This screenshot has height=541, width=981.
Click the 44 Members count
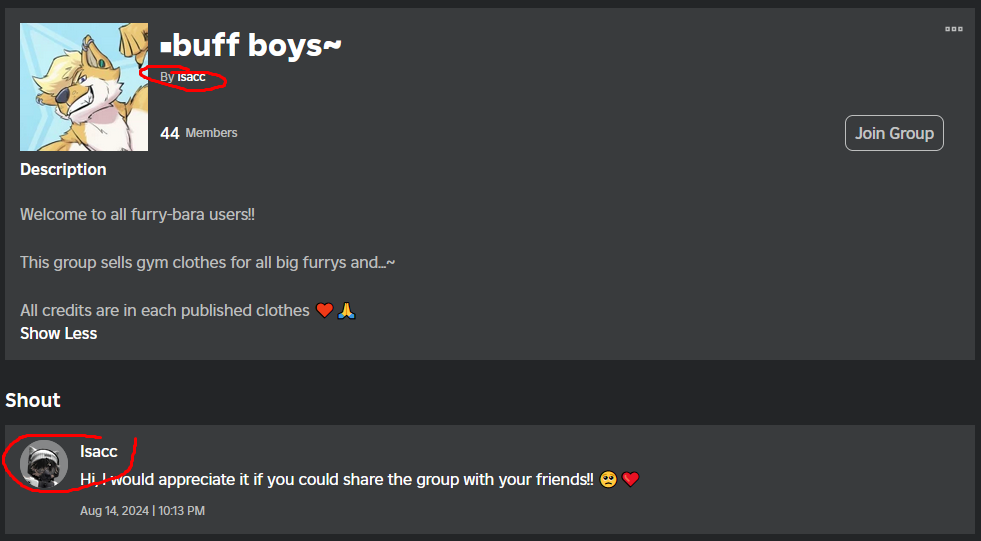click(x=199, y=133)
